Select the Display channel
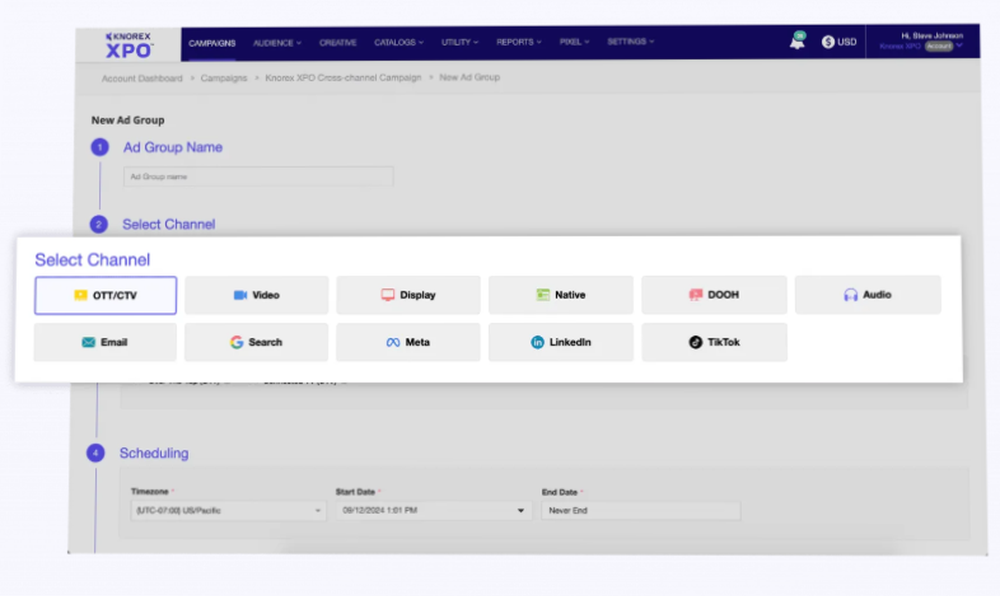This screenshot has height=596, width=1000. (408, 295)
